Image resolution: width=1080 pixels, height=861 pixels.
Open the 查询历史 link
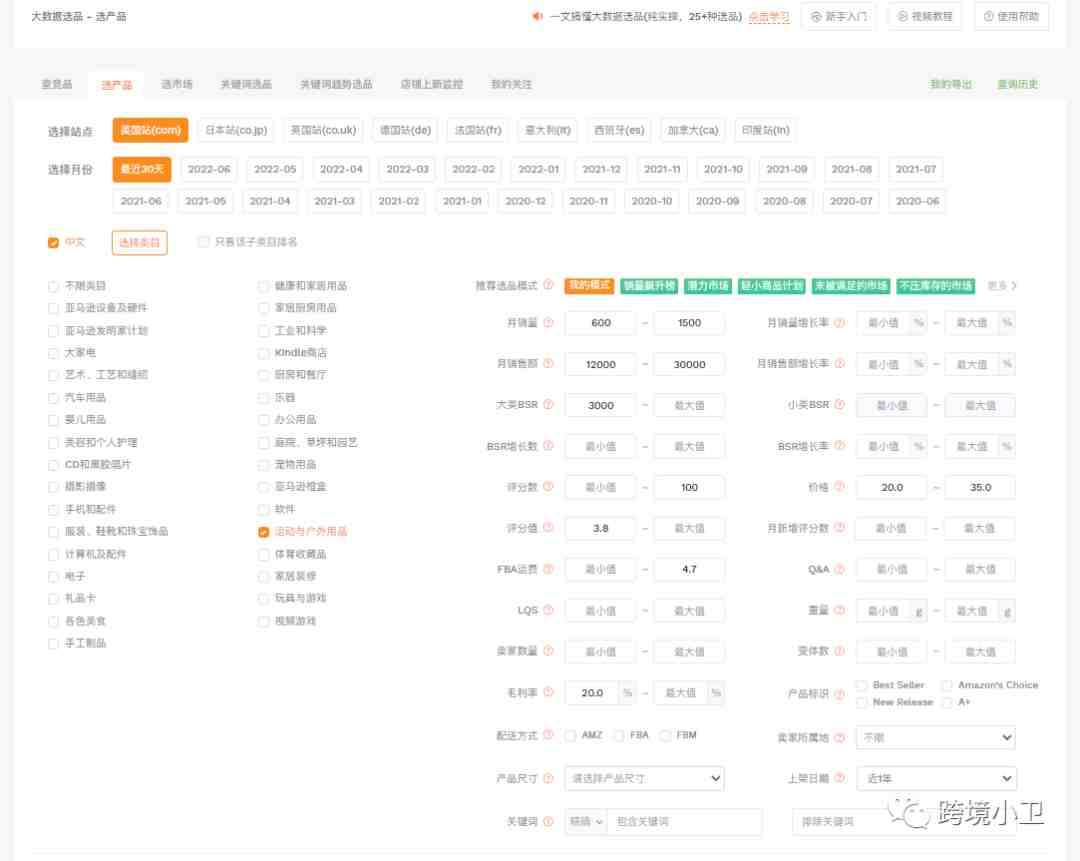coord(1017,84)
